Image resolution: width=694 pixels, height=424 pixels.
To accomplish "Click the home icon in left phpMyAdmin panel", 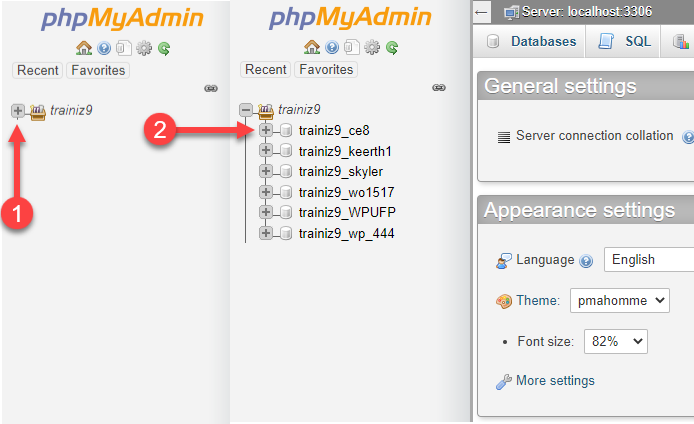I will (x=84, y=48).
